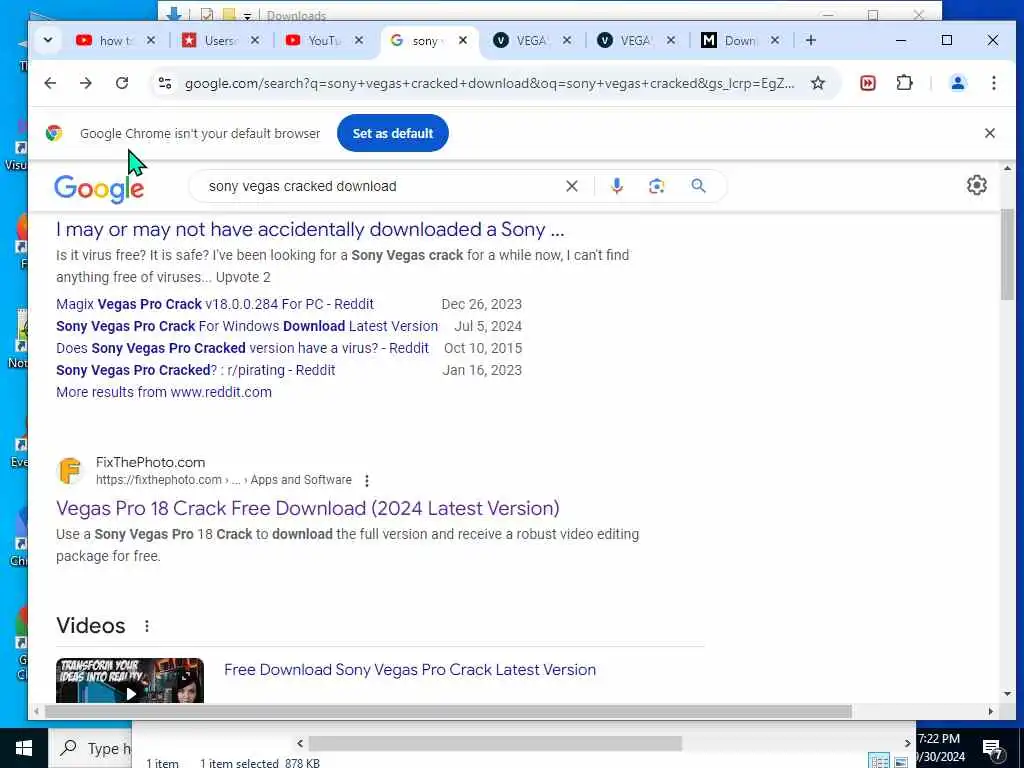Submit search using the magnifier icon
Image resolution: width=1024 pixels, height=768 pixels.
tap(698, 186)
